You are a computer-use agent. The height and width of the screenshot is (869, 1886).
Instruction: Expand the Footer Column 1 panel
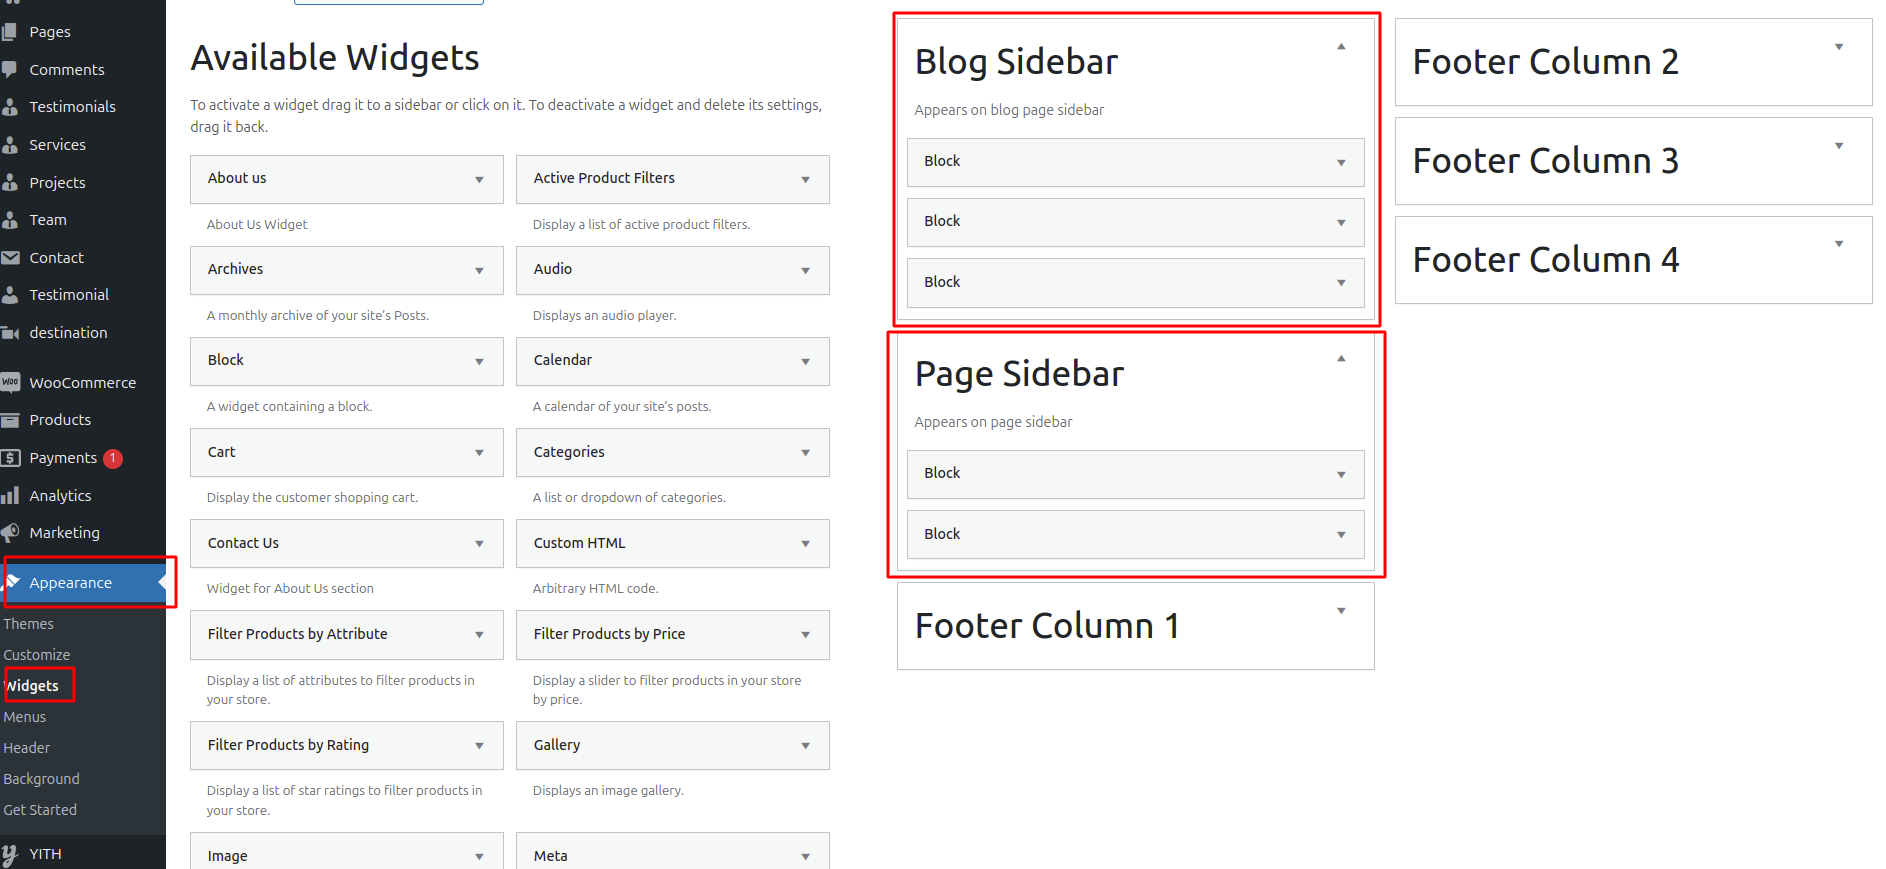pyautogui.click(x=1341, y=611)
